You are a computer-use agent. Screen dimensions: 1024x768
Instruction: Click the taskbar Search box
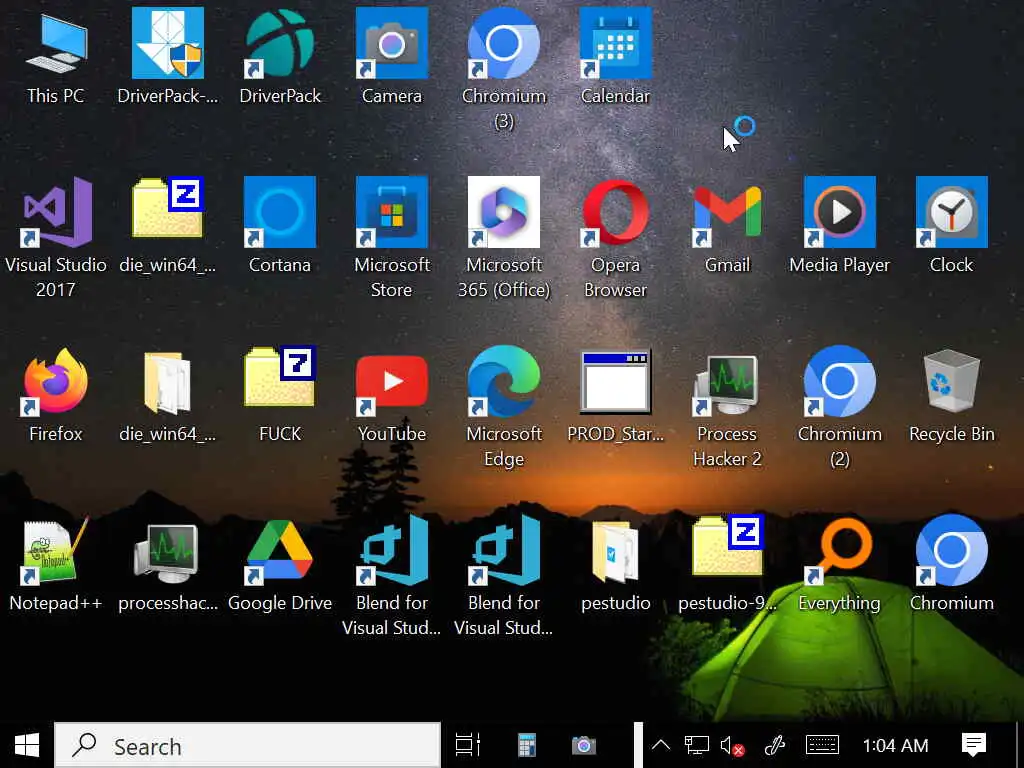pos(248,745)
